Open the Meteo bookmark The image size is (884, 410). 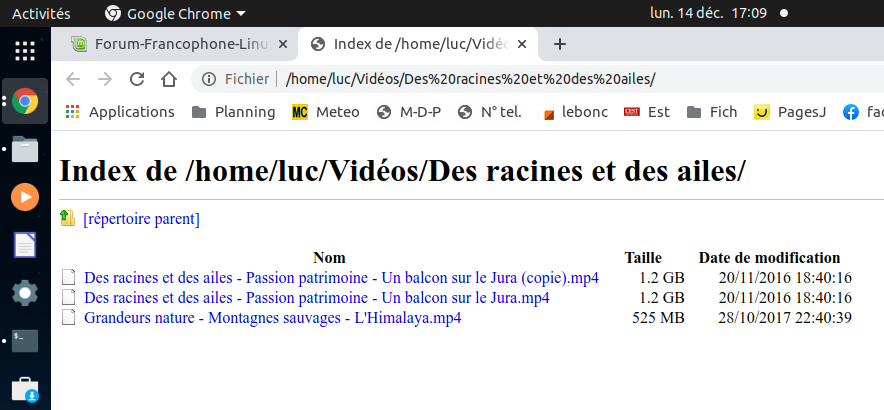click(325, 112)
